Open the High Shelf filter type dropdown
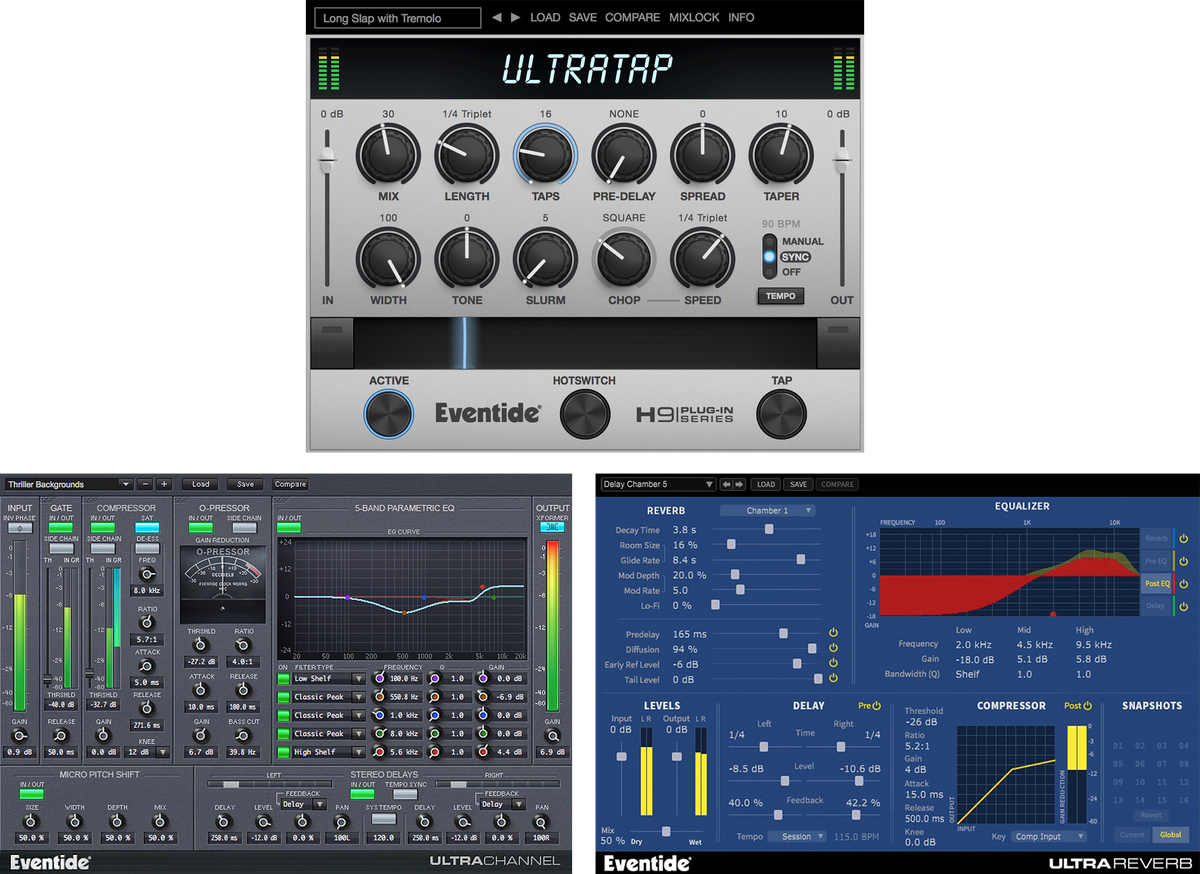This screenshot has height=874, width=1200. pos(329,751)
